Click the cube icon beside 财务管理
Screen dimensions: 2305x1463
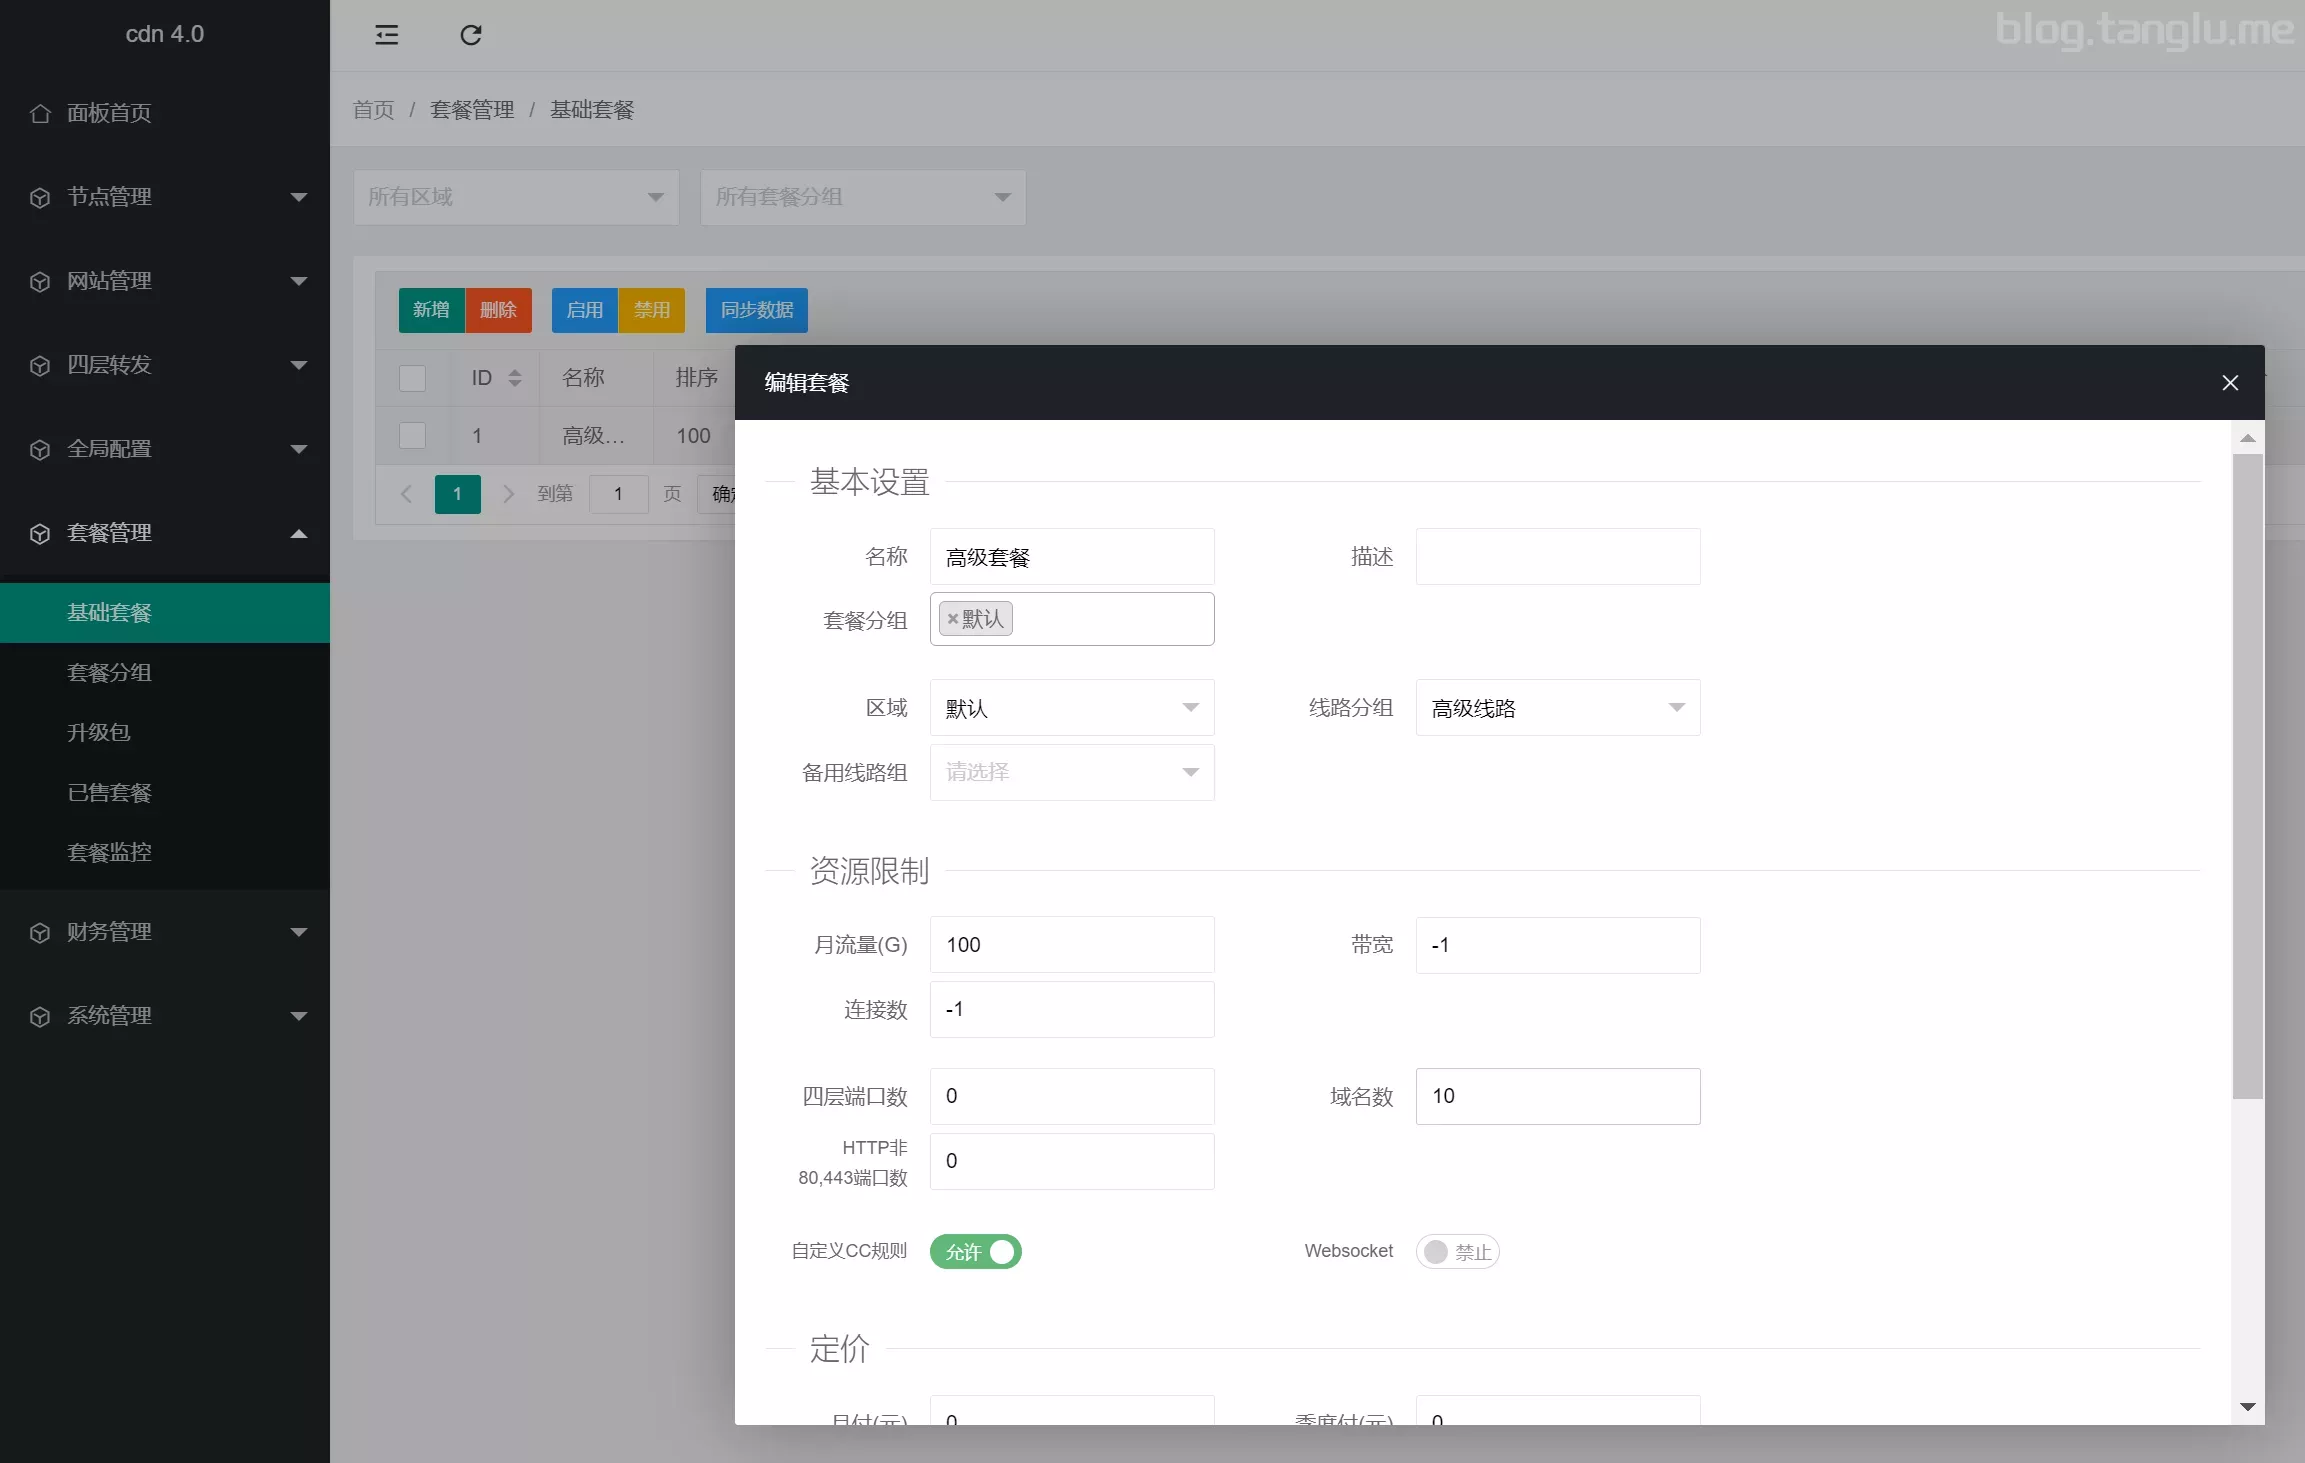(40, 933)
